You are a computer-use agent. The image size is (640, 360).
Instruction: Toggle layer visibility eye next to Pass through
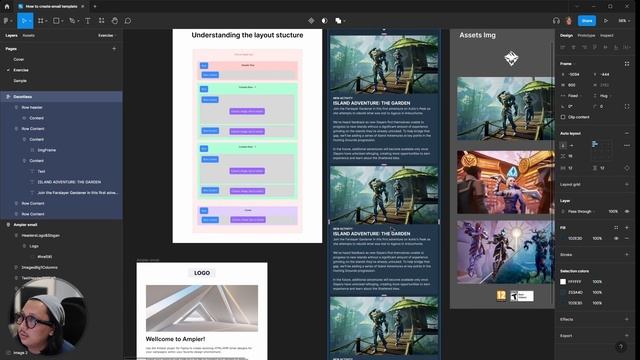coord(627,211)
